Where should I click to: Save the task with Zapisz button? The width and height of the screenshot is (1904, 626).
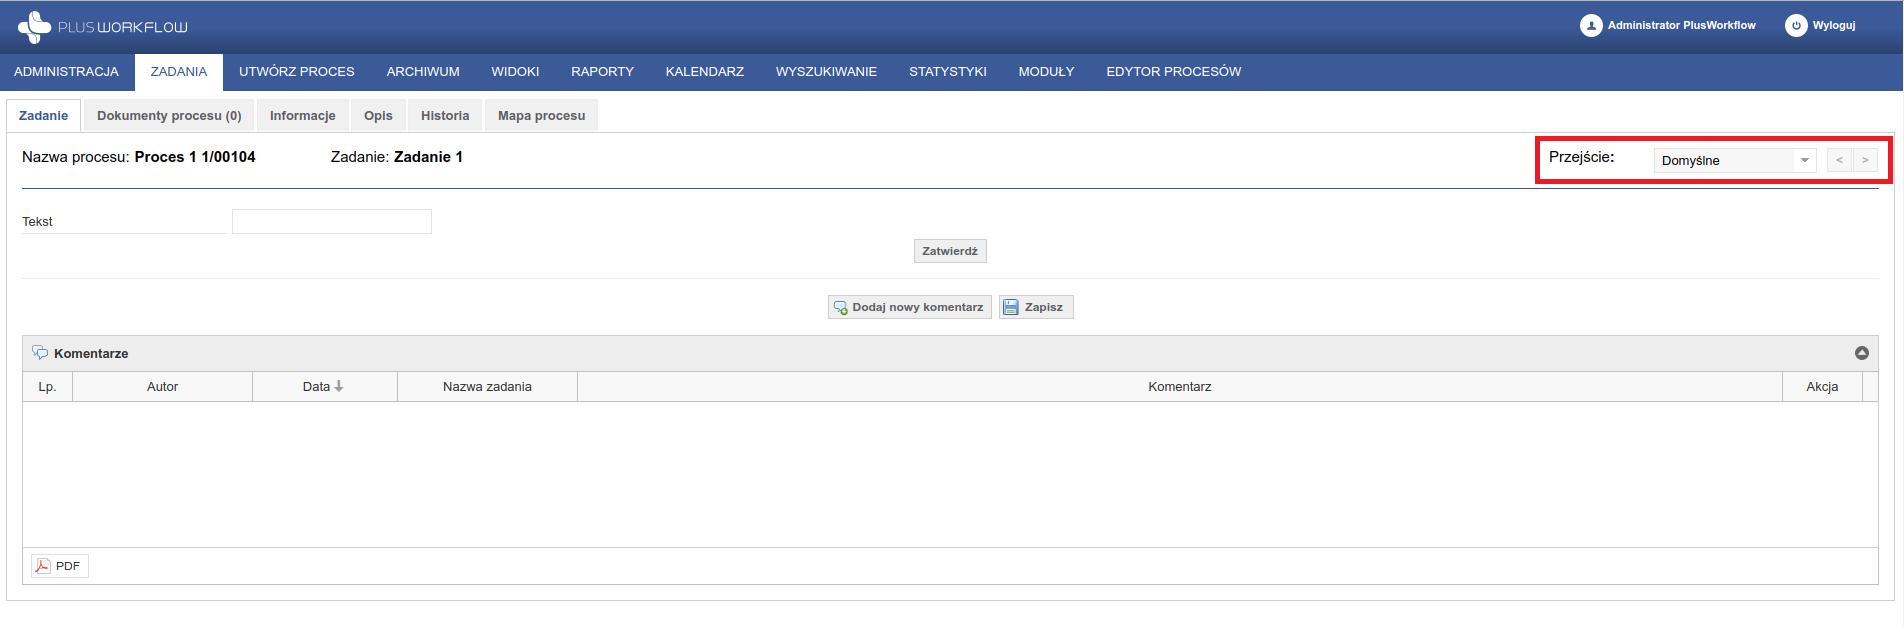1036,307
